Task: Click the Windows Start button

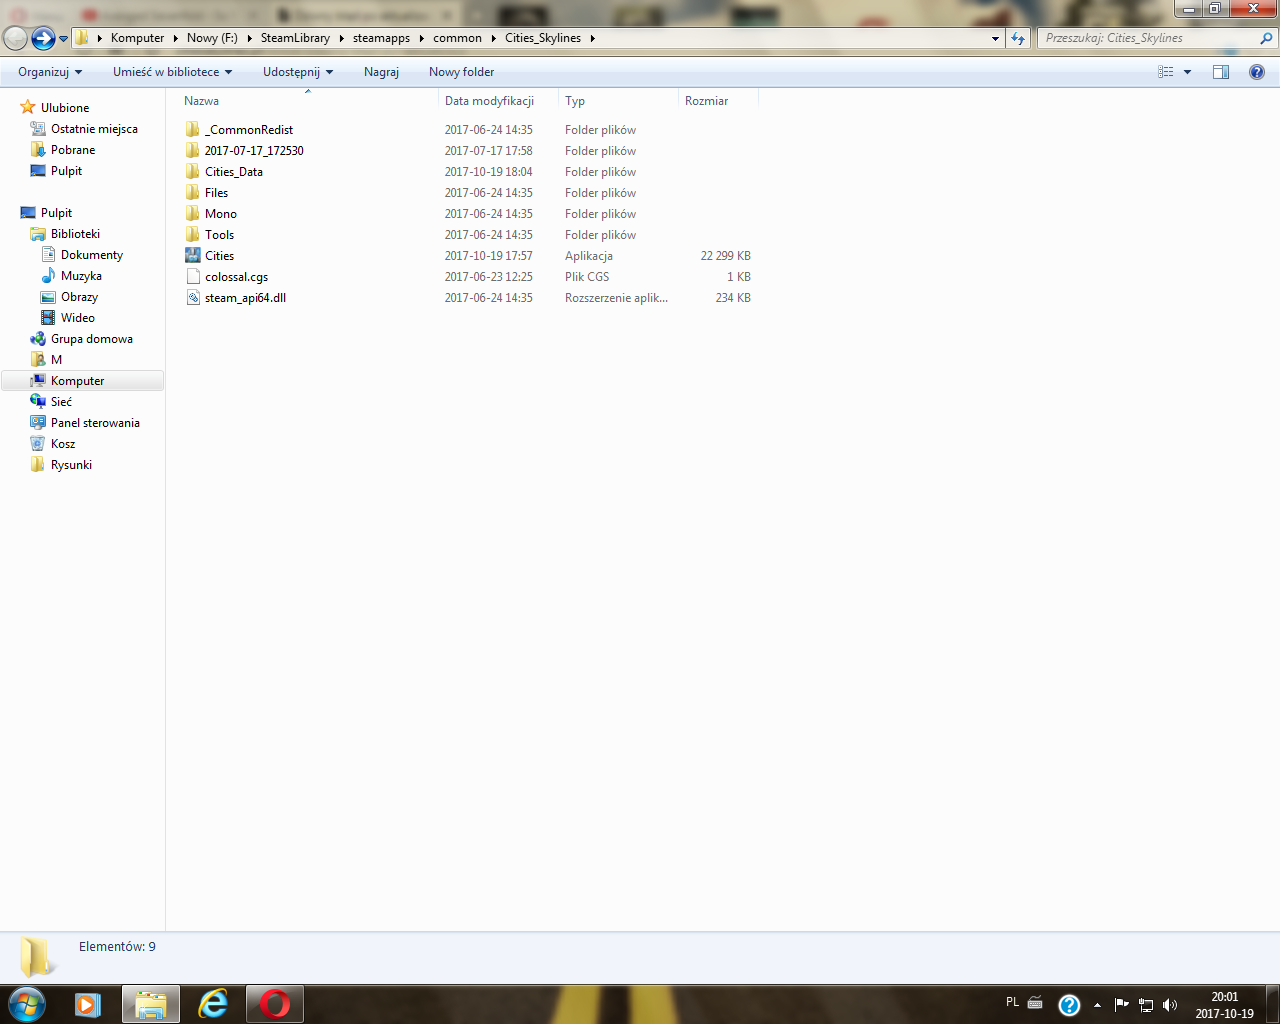Action: click(27, 1004)
